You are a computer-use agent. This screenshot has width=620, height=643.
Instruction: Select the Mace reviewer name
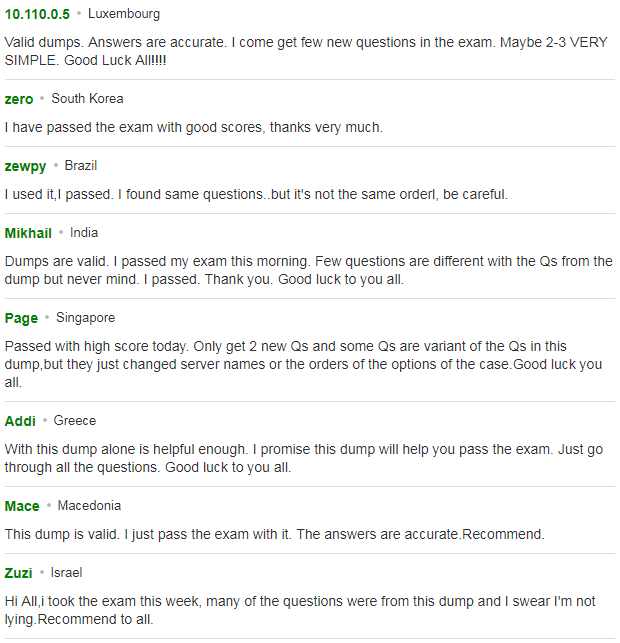coord(22,506)
